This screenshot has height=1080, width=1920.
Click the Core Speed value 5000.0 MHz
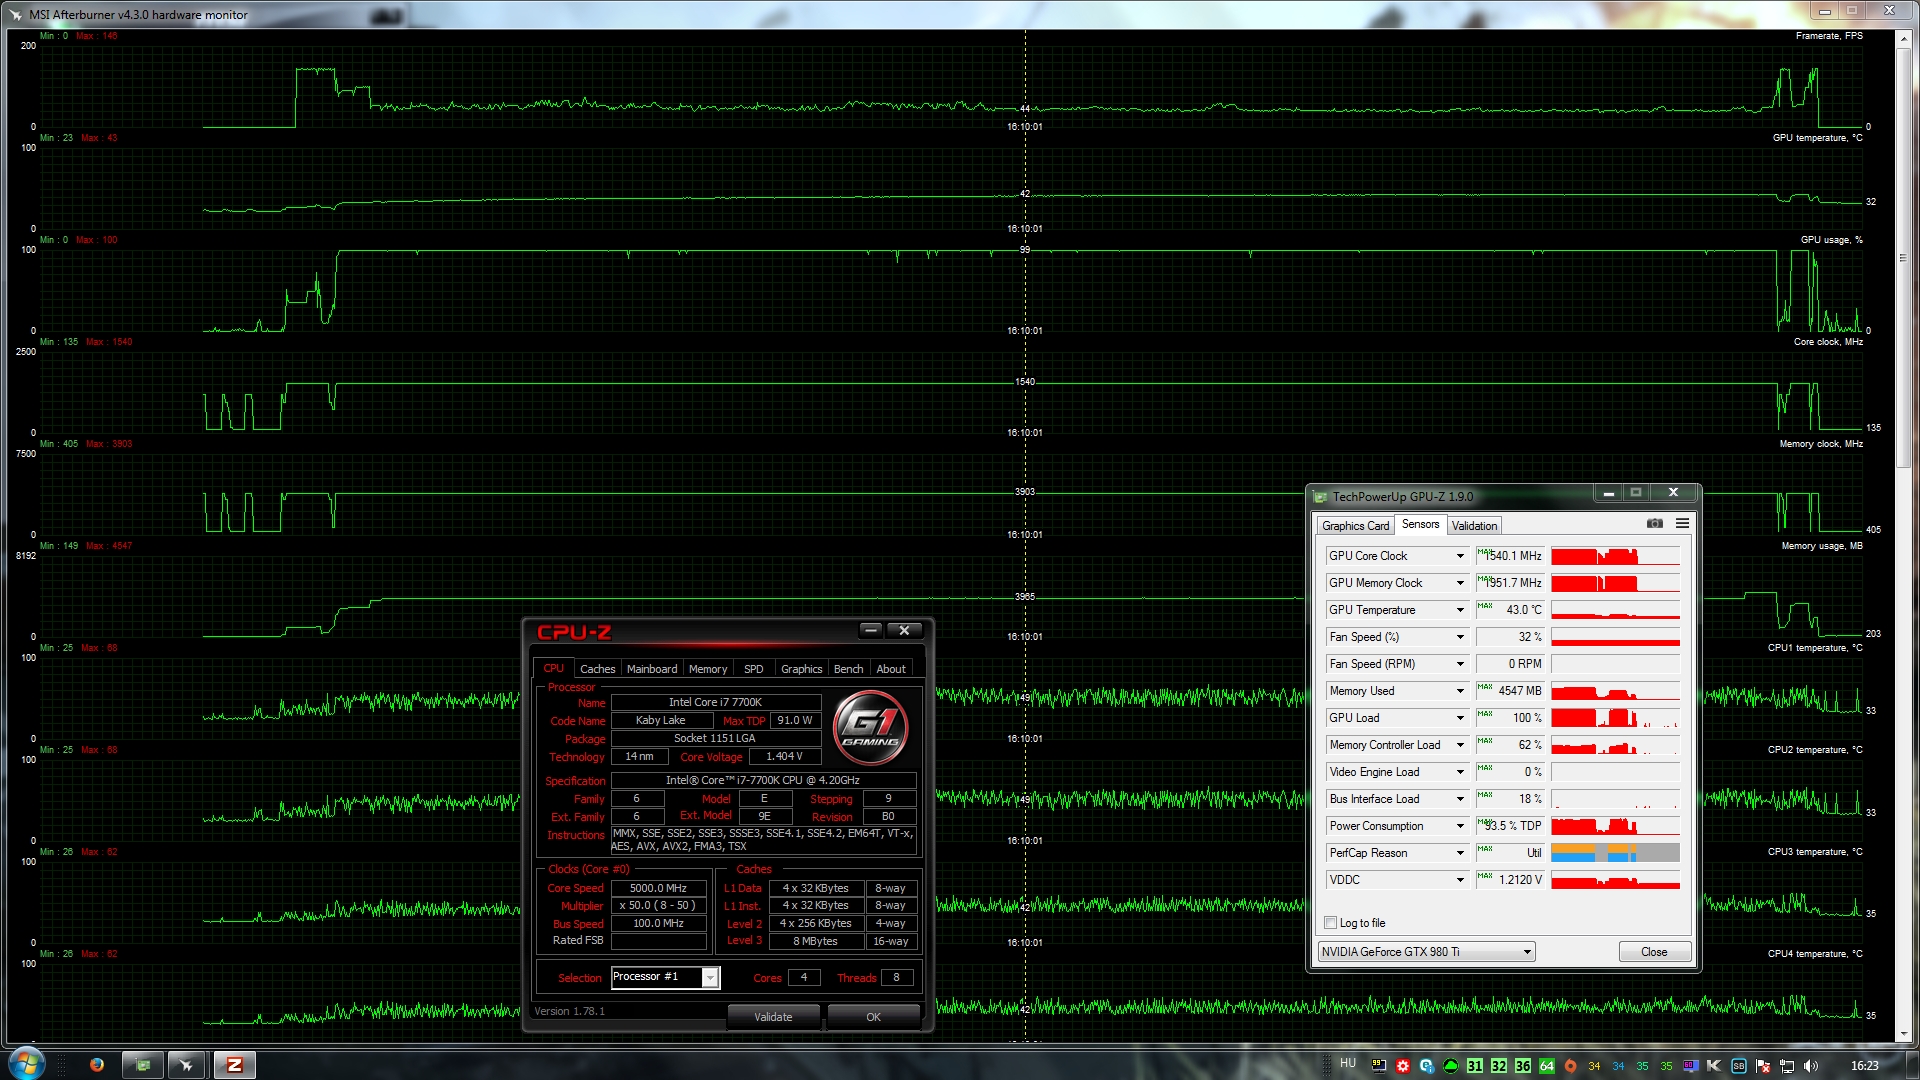click(x=658, y=888)
